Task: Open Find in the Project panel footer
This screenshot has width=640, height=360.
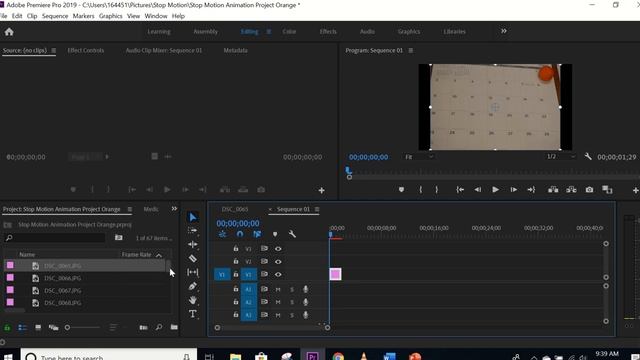Action: [x=159, y=327]
